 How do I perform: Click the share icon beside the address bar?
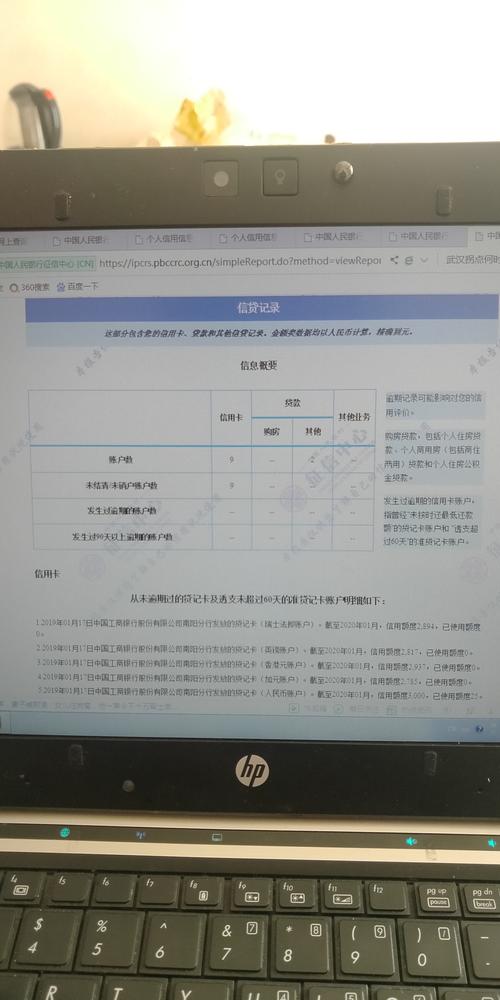[394, 260]
